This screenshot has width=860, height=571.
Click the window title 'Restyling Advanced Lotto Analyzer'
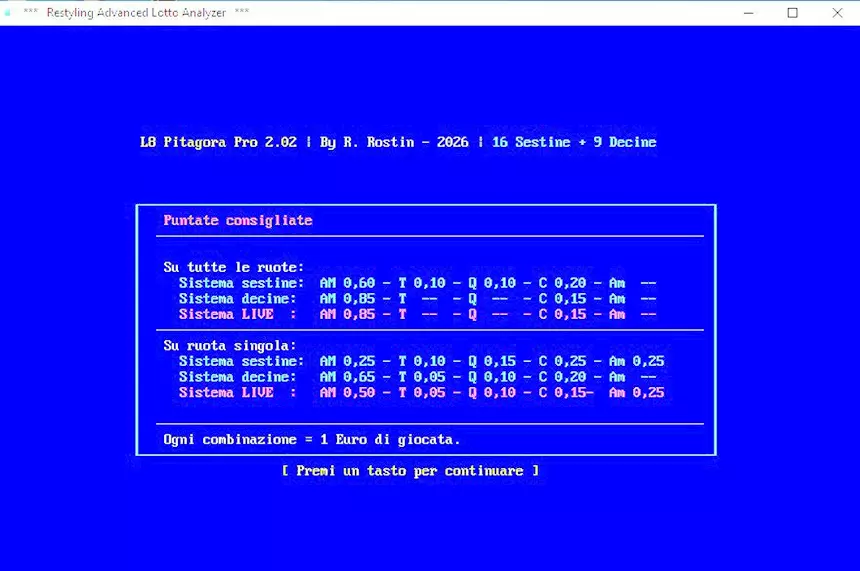[x=136, y=13]
